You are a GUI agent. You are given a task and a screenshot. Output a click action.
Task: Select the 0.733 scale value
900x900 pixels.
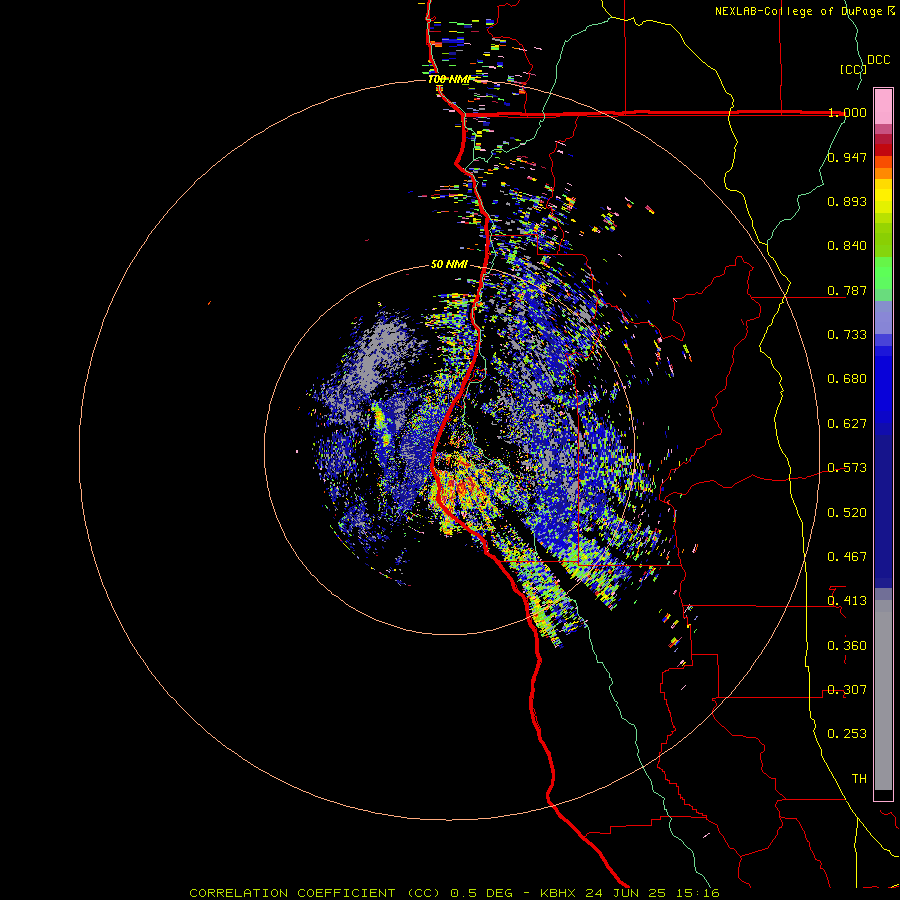point(847,335)
